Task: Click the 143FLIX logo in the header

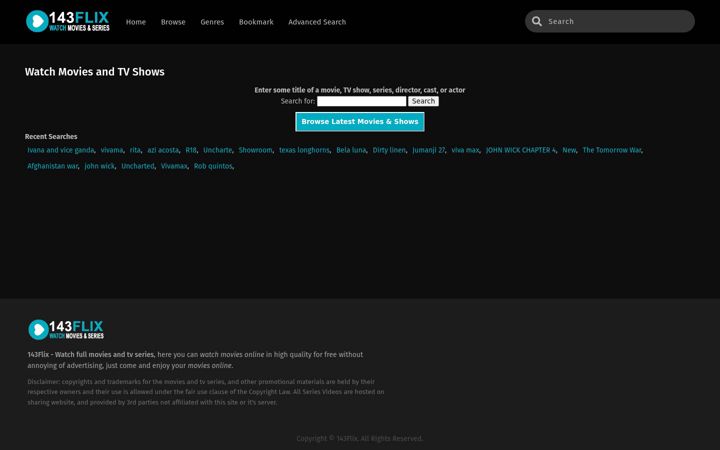Action: click(68, 21)
